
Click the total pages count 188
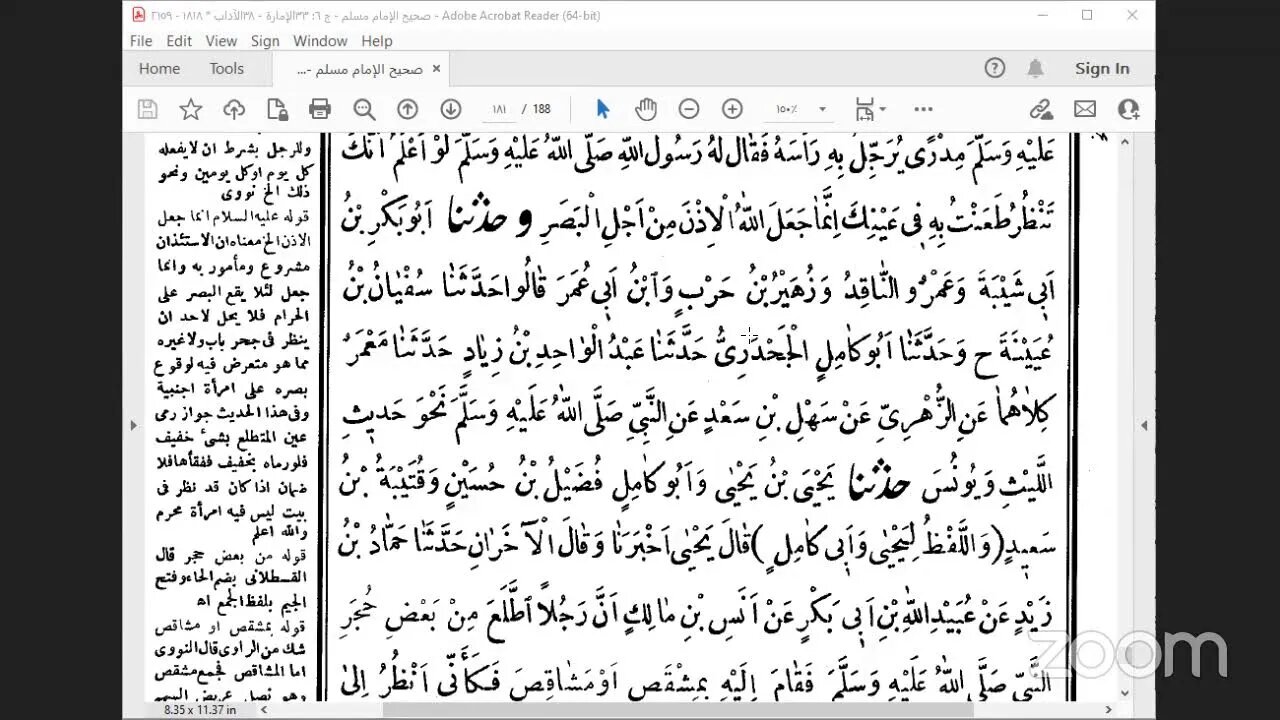pos(542,109)
